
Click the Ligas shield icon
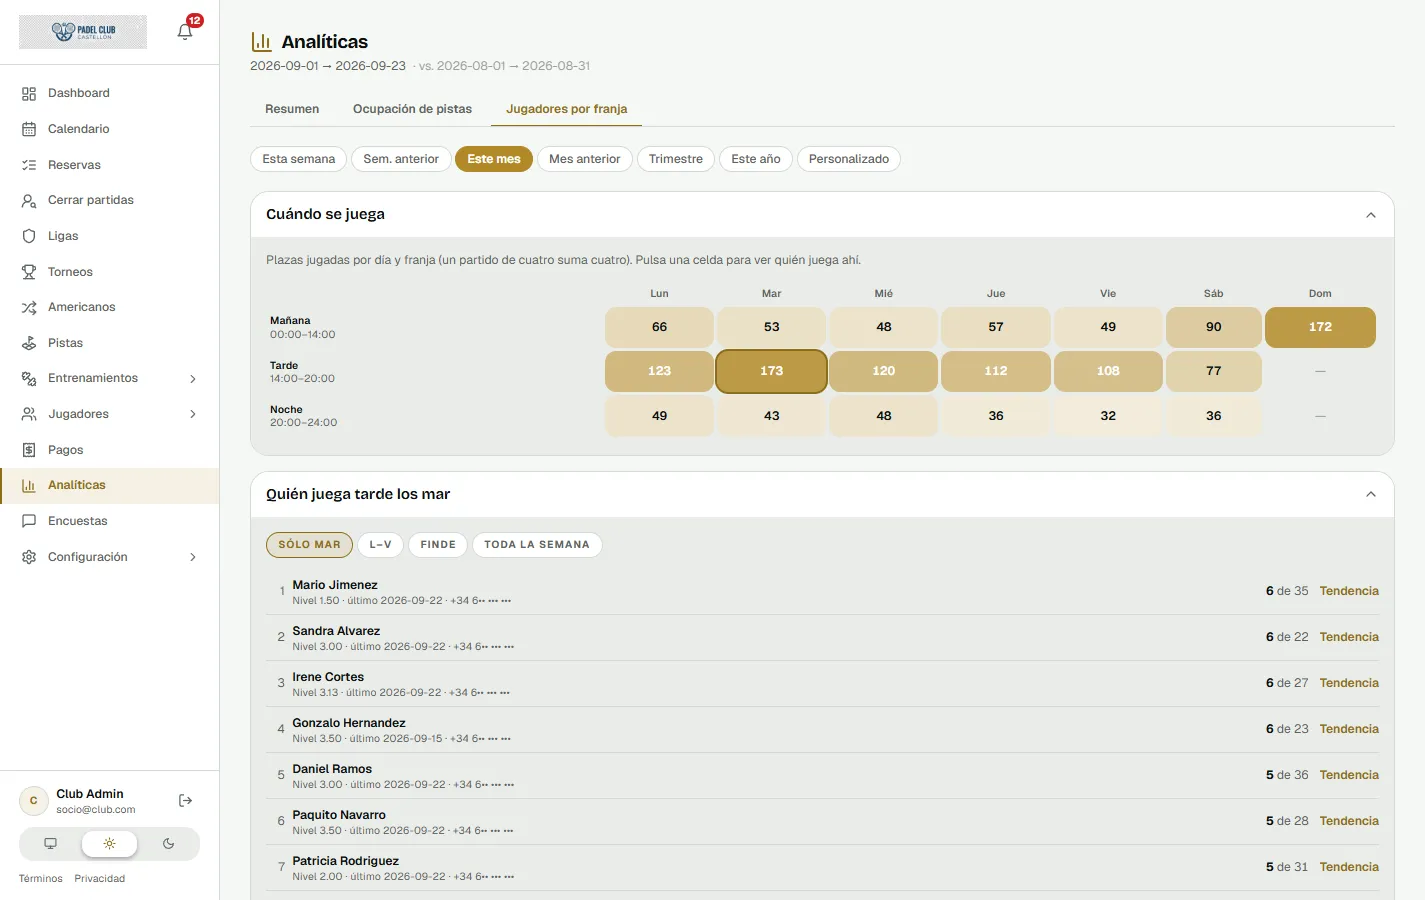29,236
